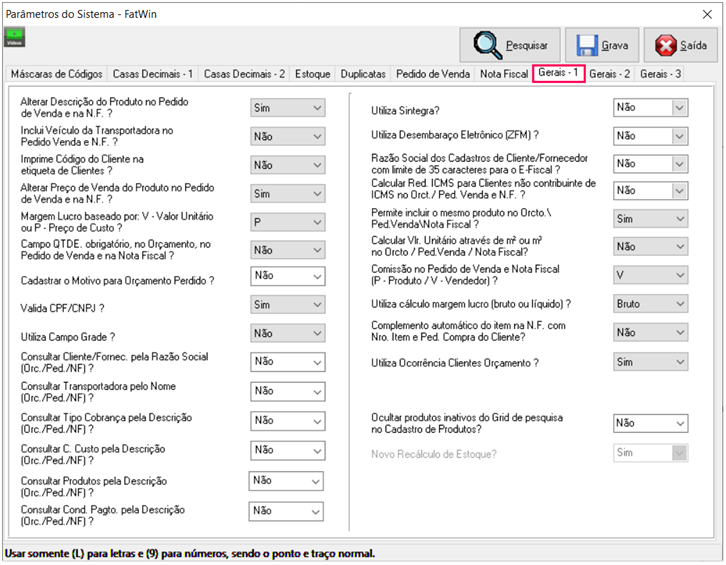
Task: Open the Estoque tab
Action: click(312, 74)
